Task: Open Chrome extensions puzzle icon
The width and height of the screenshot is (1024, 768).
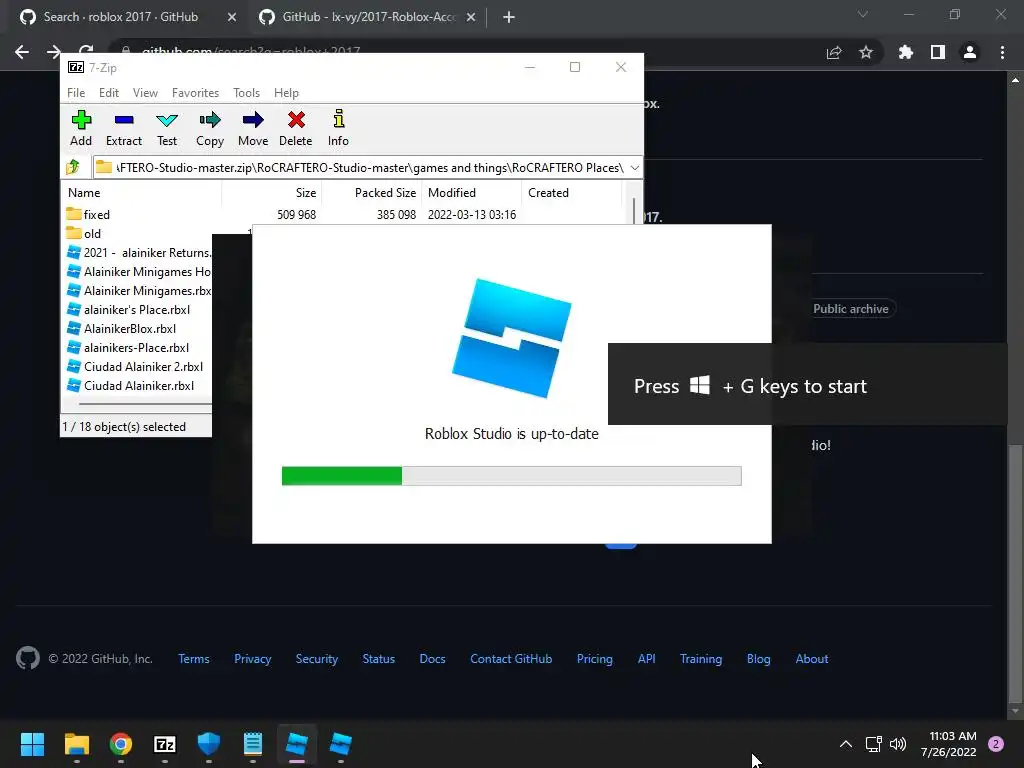Action: [x=905, y=52]
